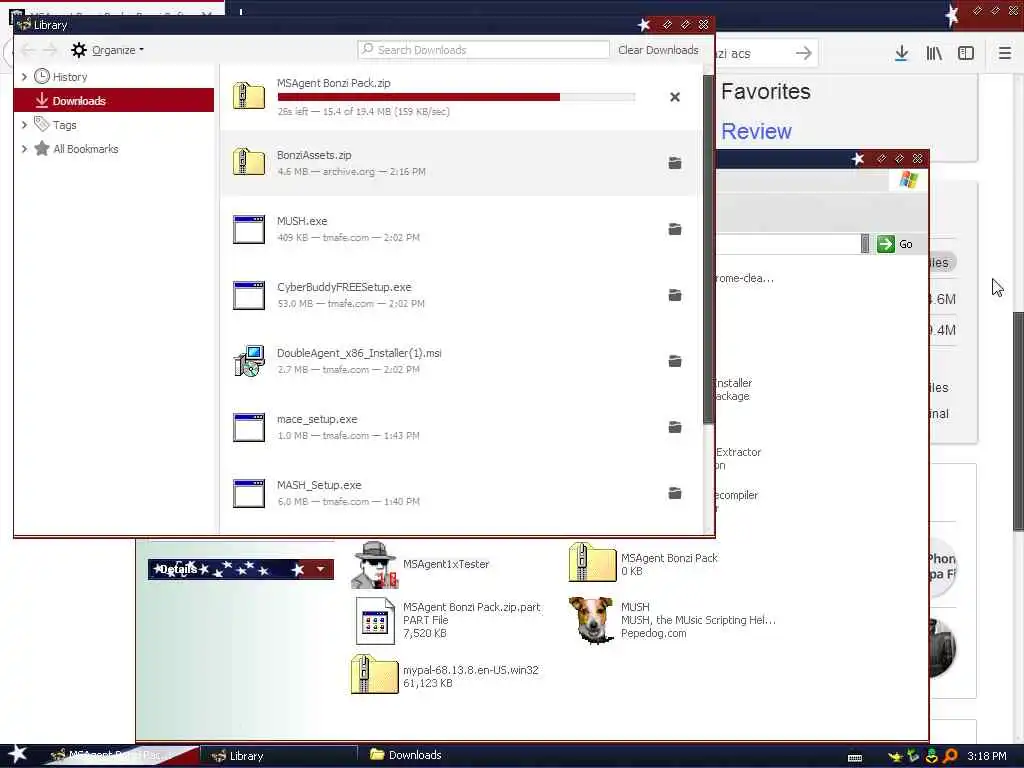1024x768 pixels.
Task: Click the DoubleAgent installer msi icon
Action: coord(249,361)
